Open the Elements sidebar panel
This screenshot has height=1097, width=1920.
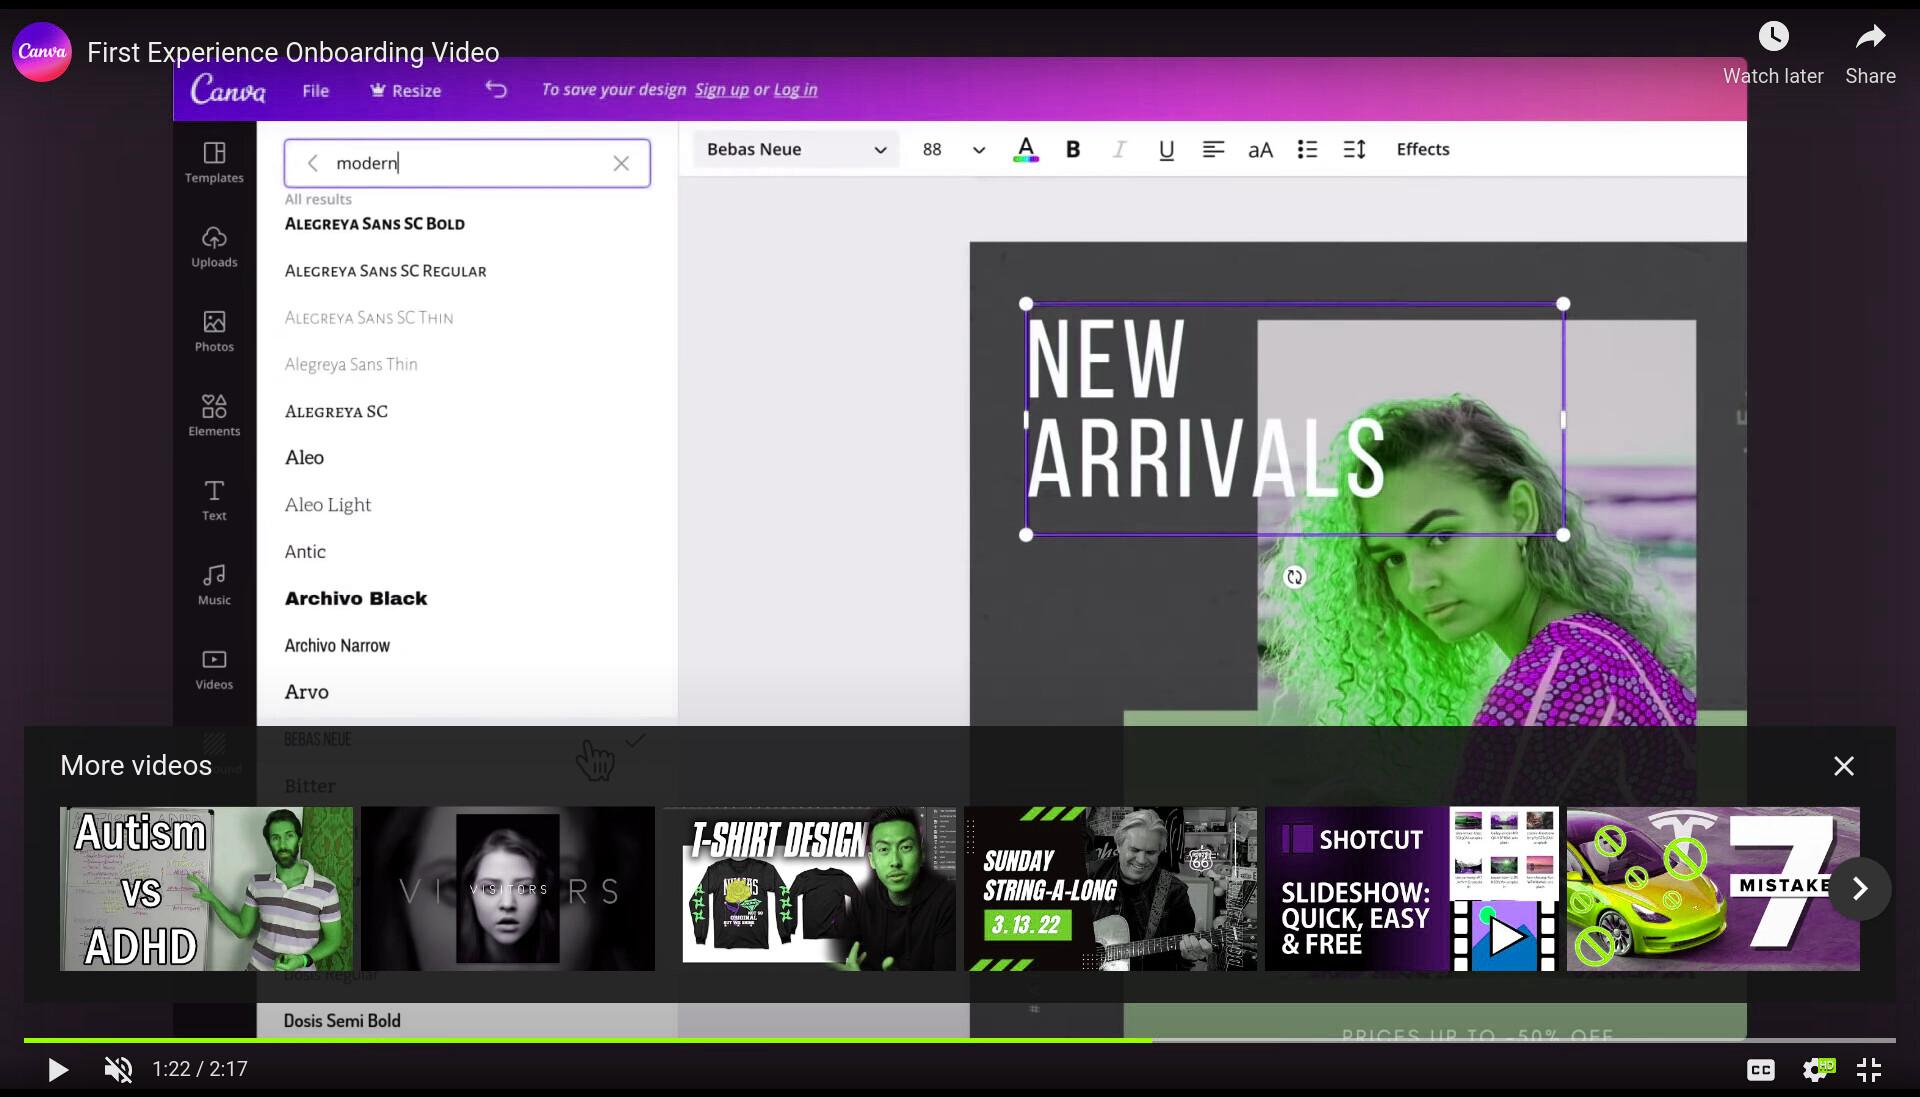coord(214,416)
